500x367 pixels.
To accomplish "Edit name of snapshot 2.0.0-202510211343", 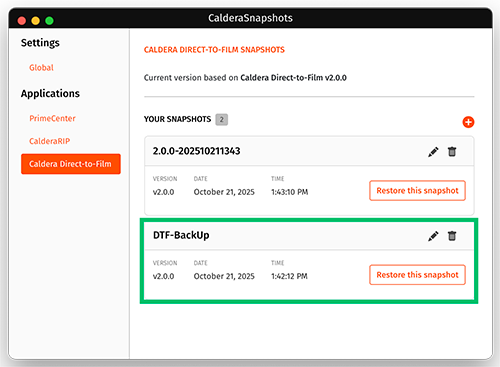I will [x=433, y=152].
